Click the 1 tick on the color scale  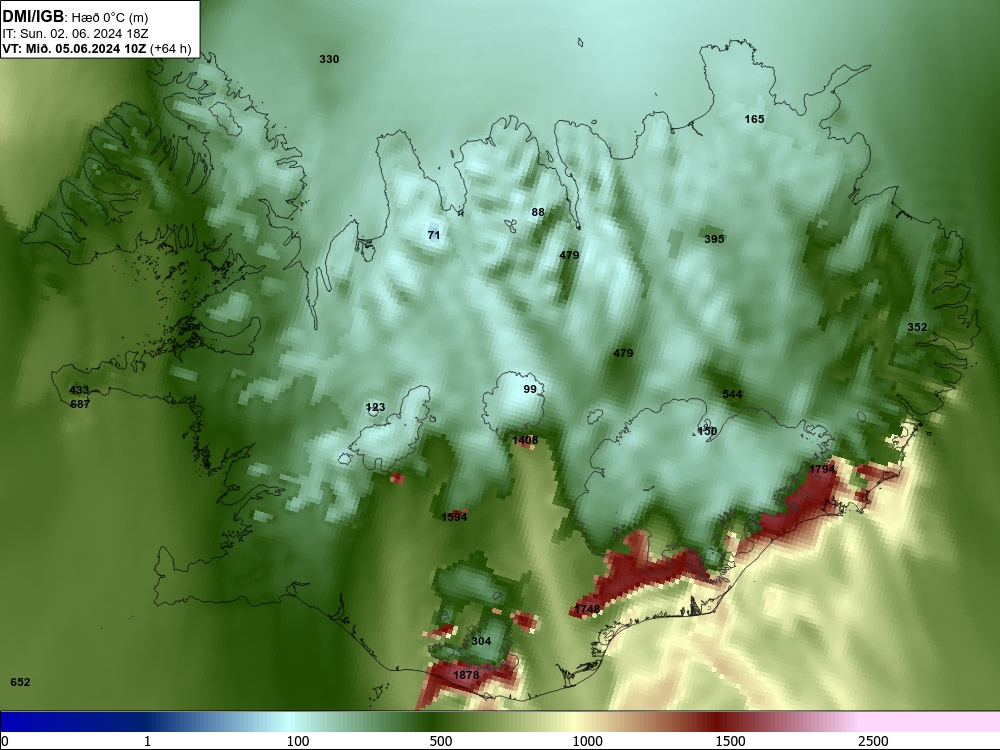click(x=147, y=741)
